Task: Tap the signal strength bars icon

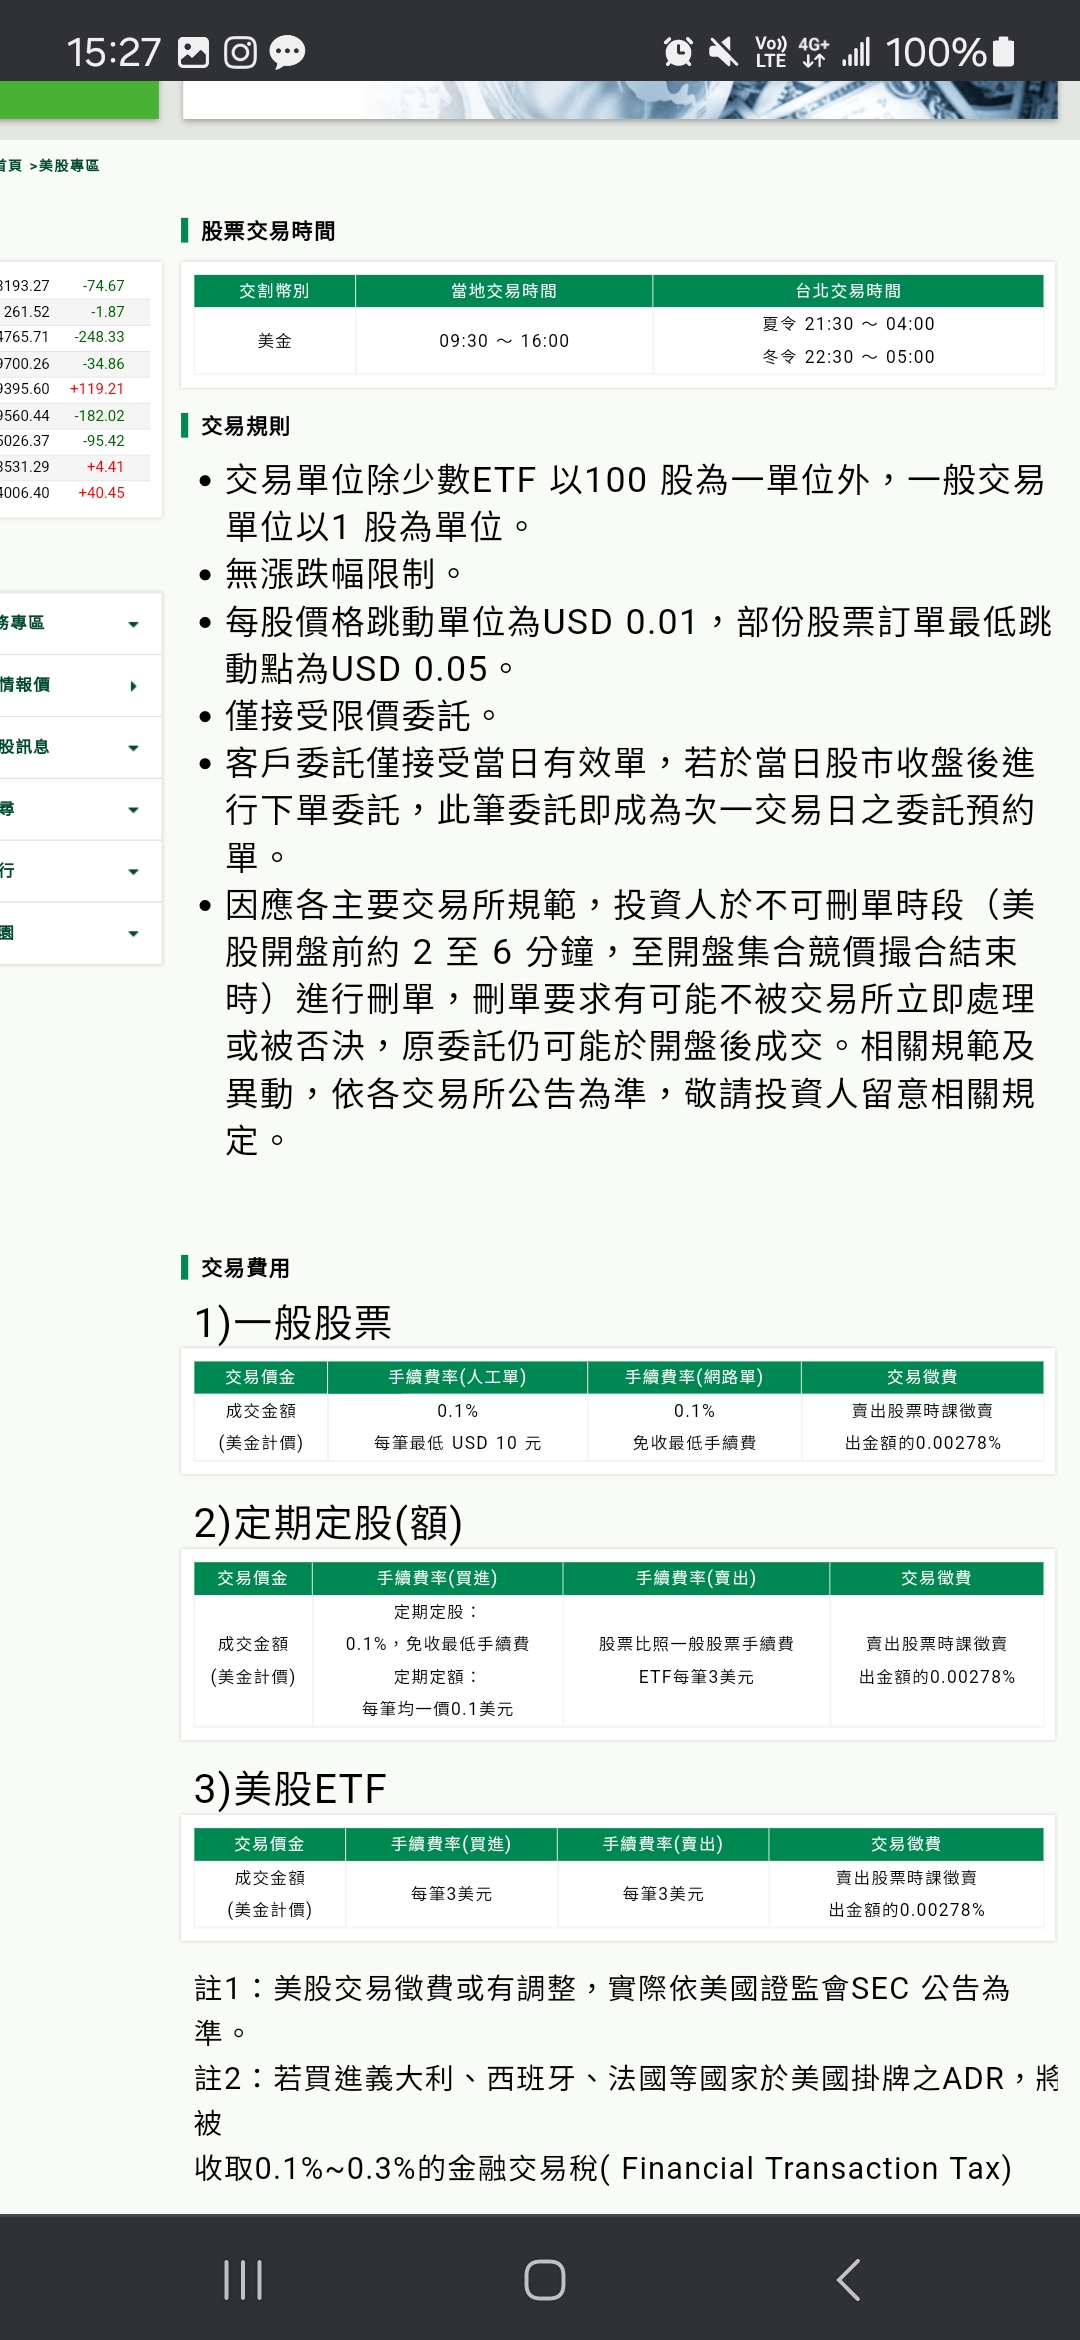Action: (856, 52)
